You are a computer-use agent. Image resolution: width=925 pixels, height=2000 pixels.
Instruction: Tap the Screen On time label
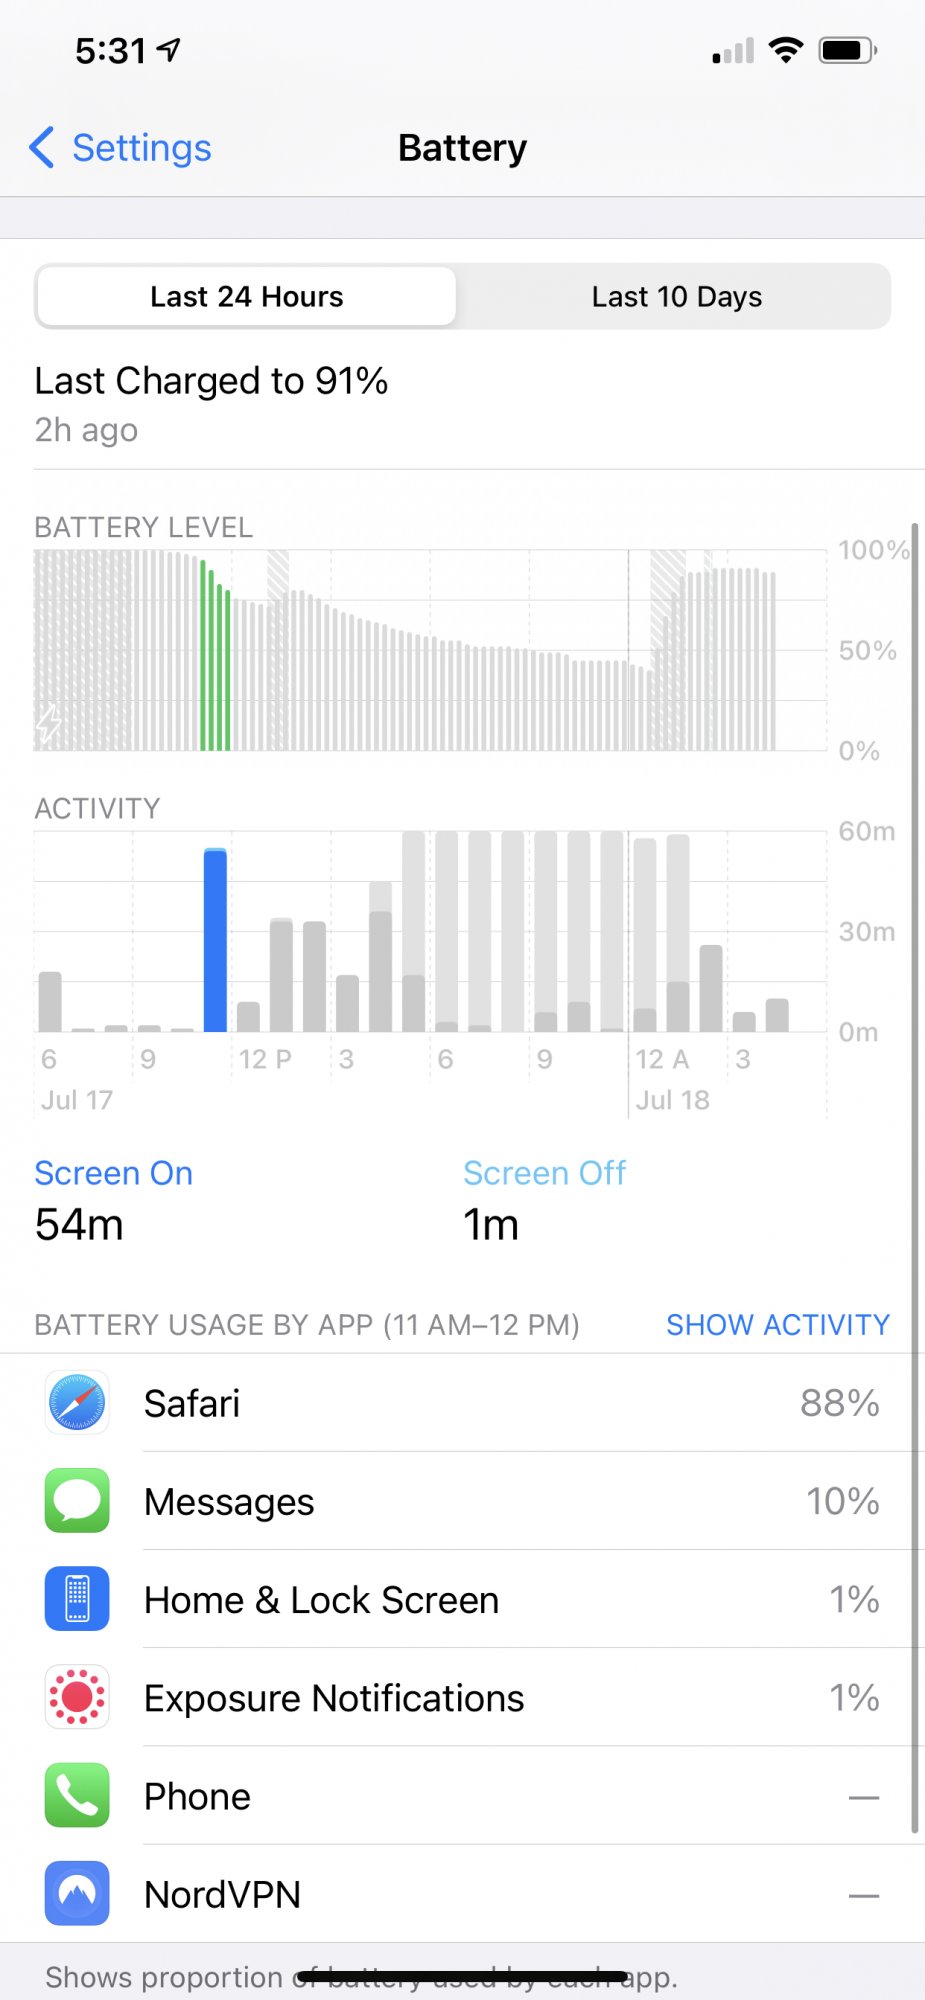click(x=113, y=1173)
